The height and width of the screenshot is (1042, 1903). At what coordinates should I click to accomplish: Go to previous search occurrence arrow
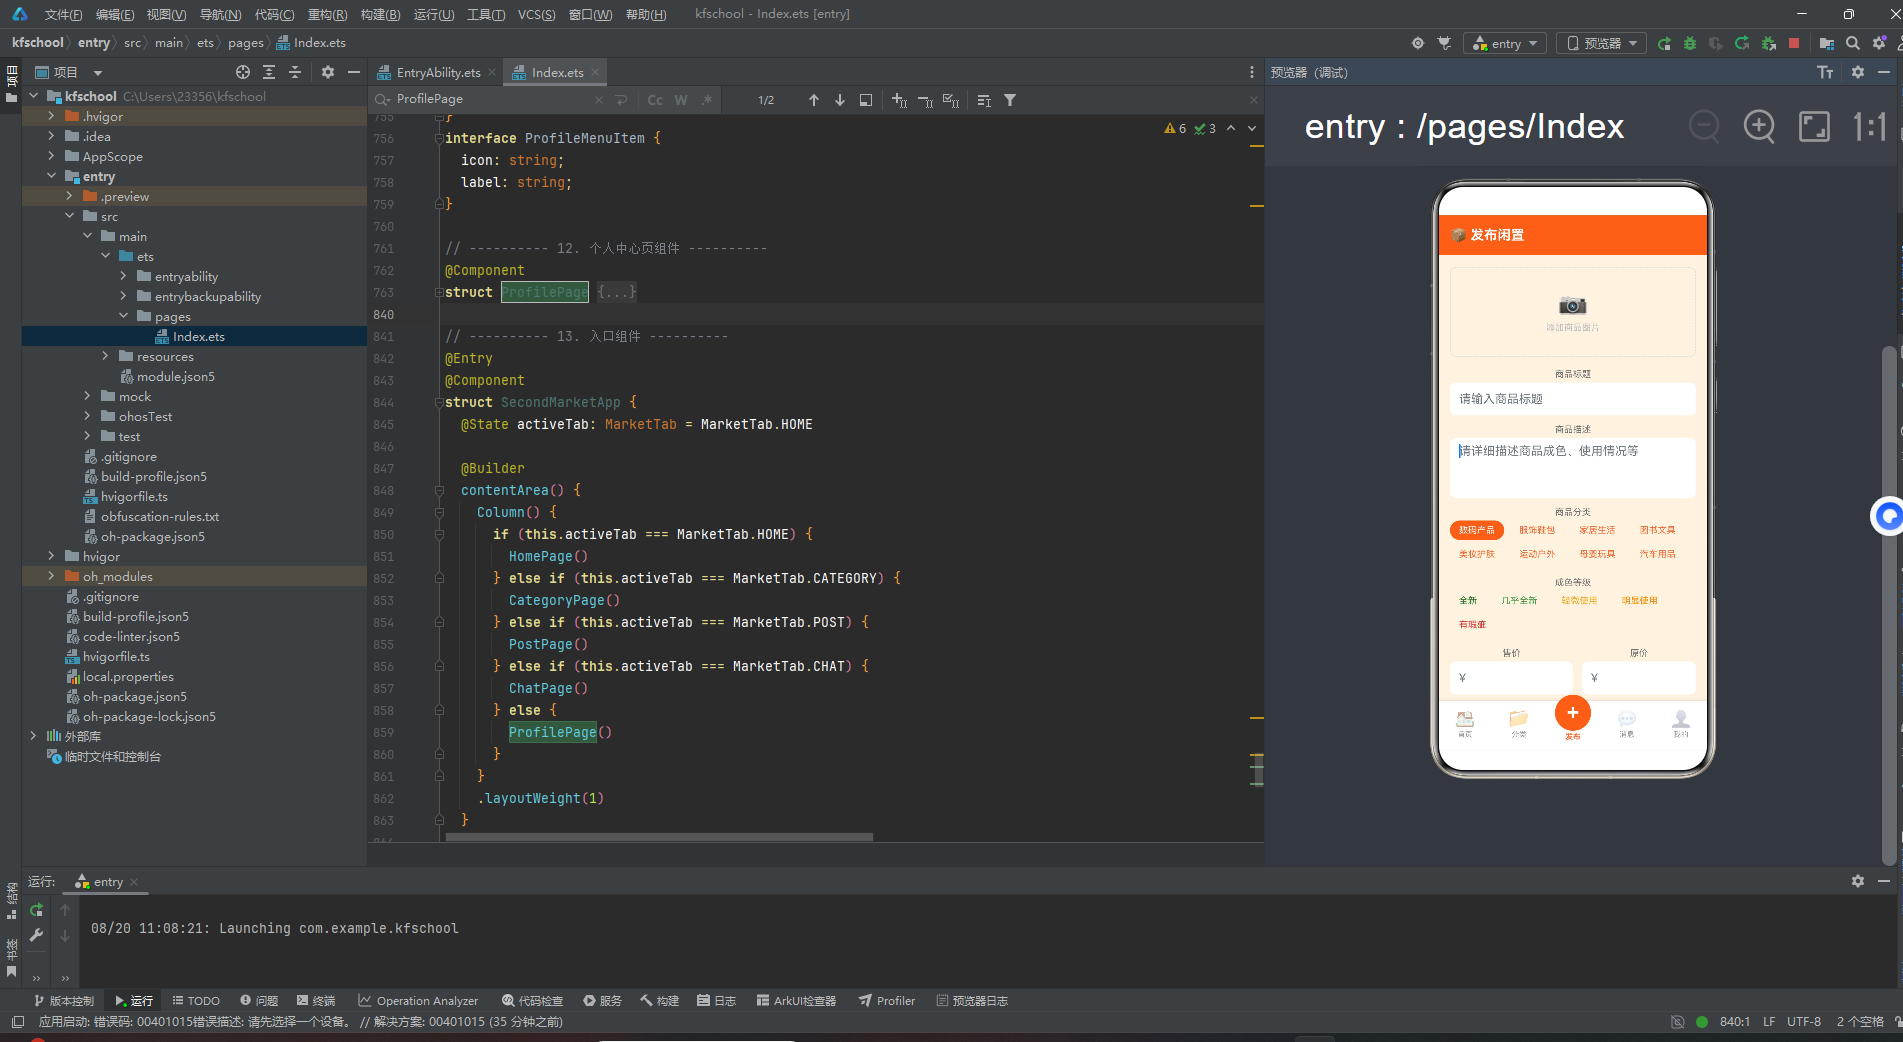click(x=814, y=100)
